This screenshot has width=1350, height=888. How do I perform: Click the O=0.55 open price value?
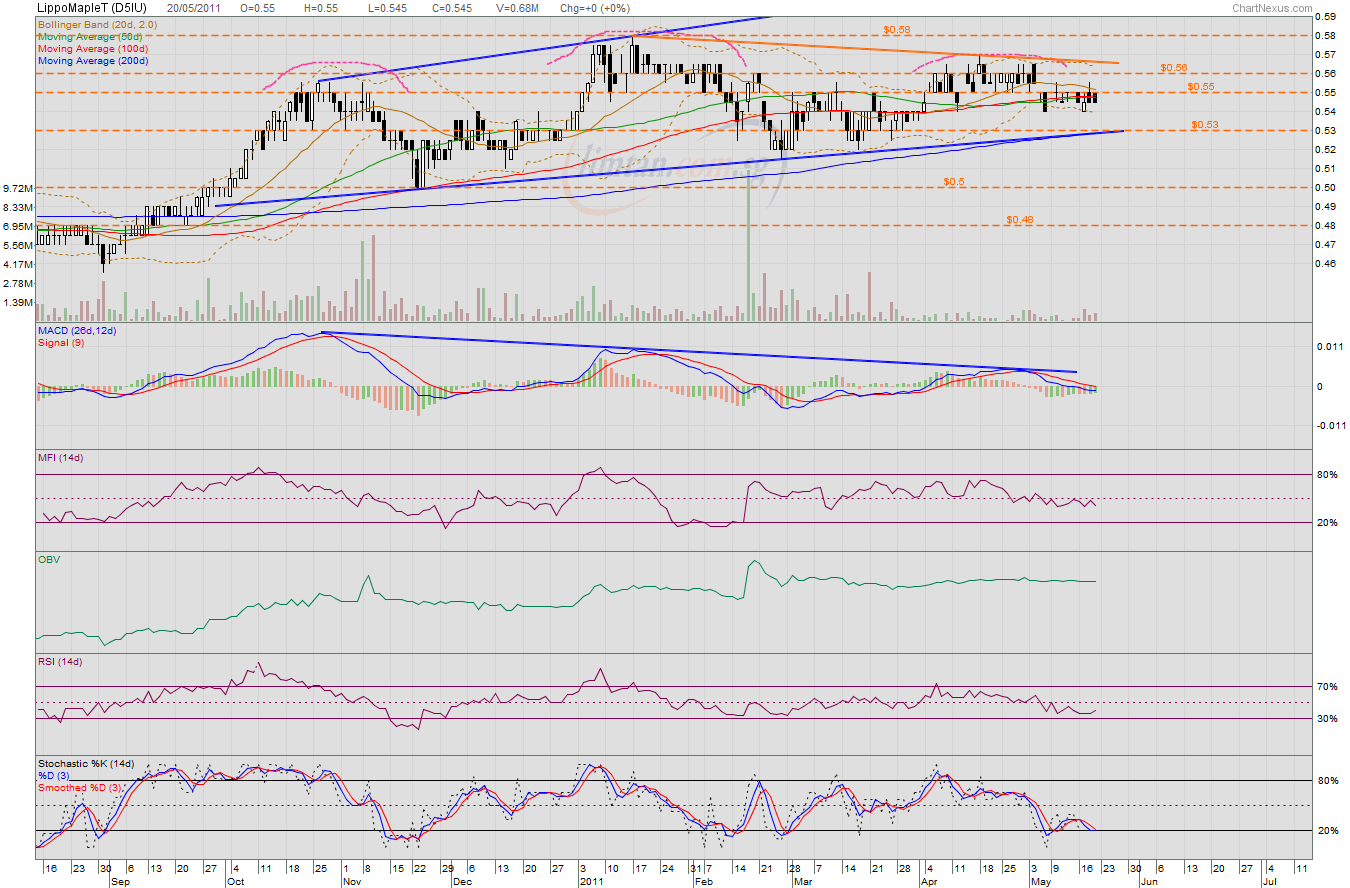point(258,7)
